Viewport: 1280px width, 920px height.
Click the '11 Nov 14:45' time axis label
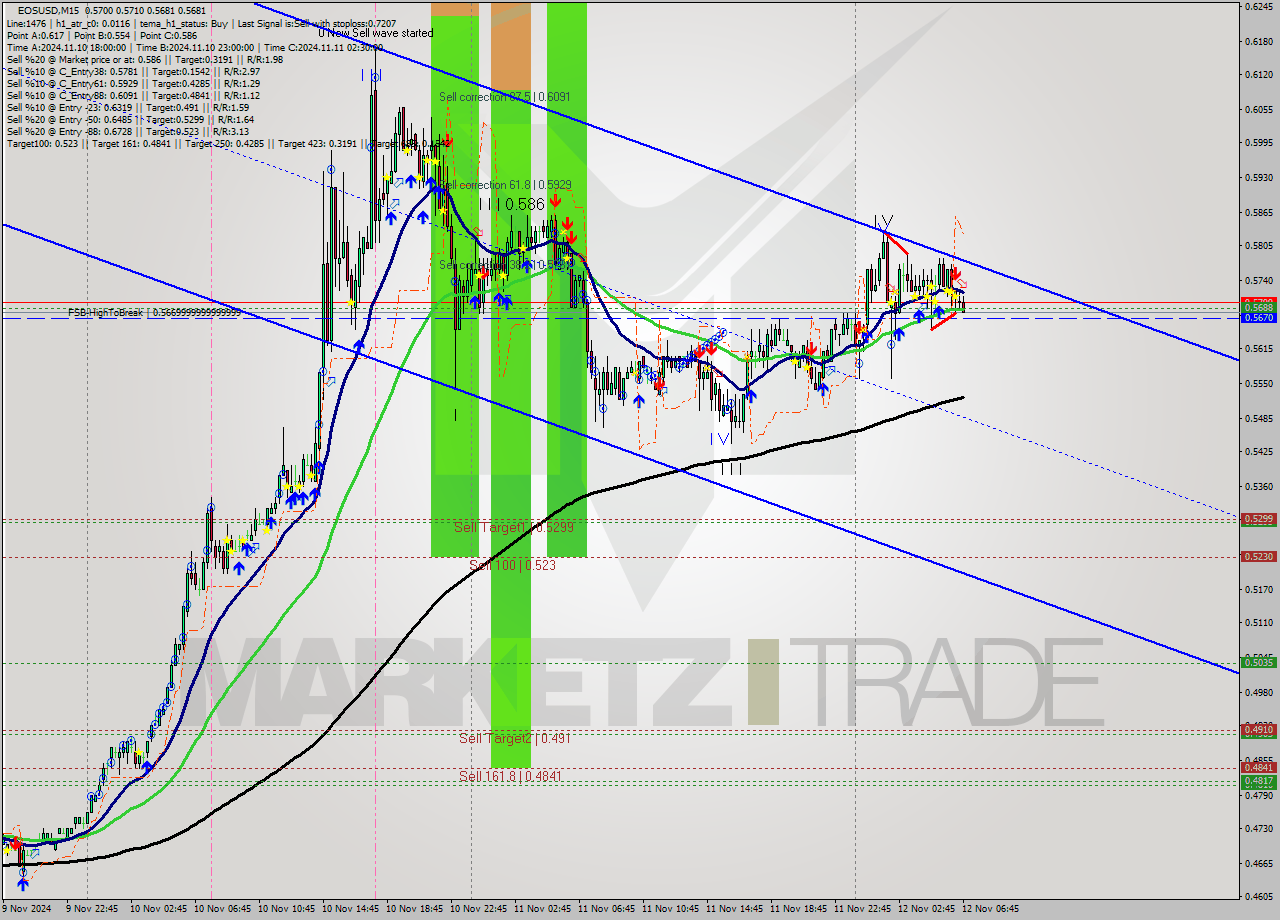[736, 909]
